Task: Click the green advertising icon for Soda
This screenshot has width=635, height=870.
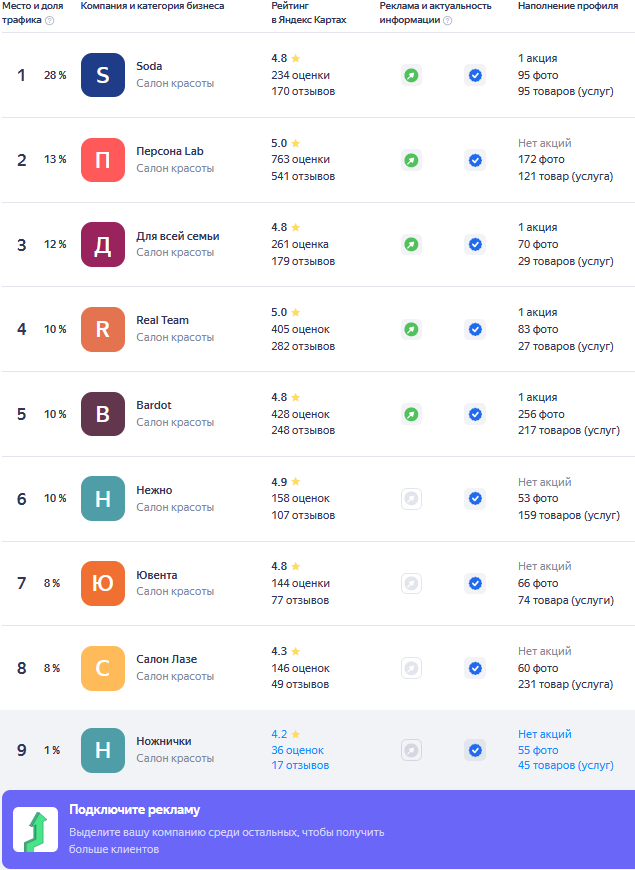Action: click(x=411, y=75)
